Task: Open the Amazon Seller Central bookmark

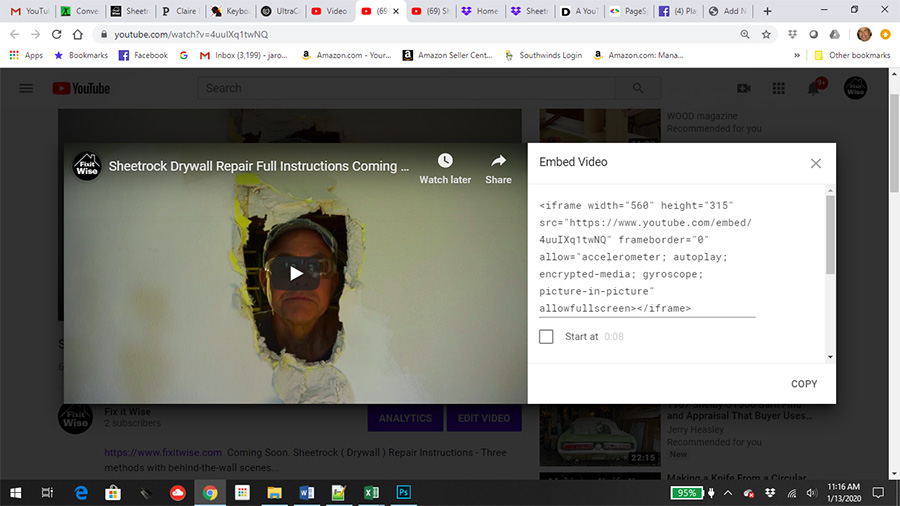Action: tap(448, 55)
